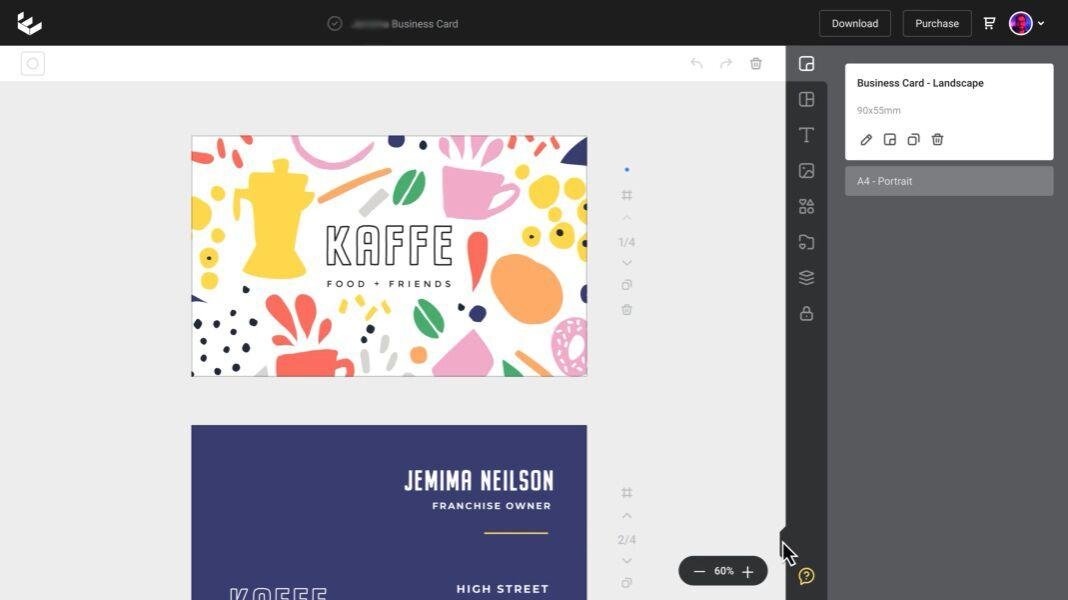1068x600 pixels.
Task: Click the 60% zoom level value
Action: click(723, 571)
